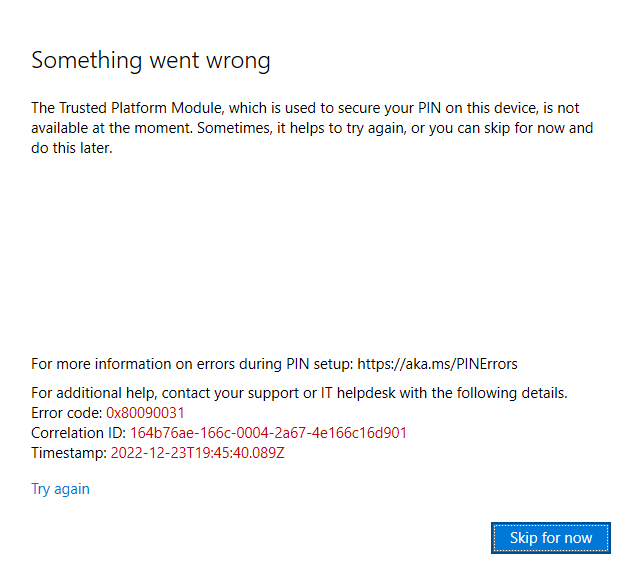This screenshot has height=582, width=644.
Task: Click the "Timestamp:" label
Action: pos(69,453)
